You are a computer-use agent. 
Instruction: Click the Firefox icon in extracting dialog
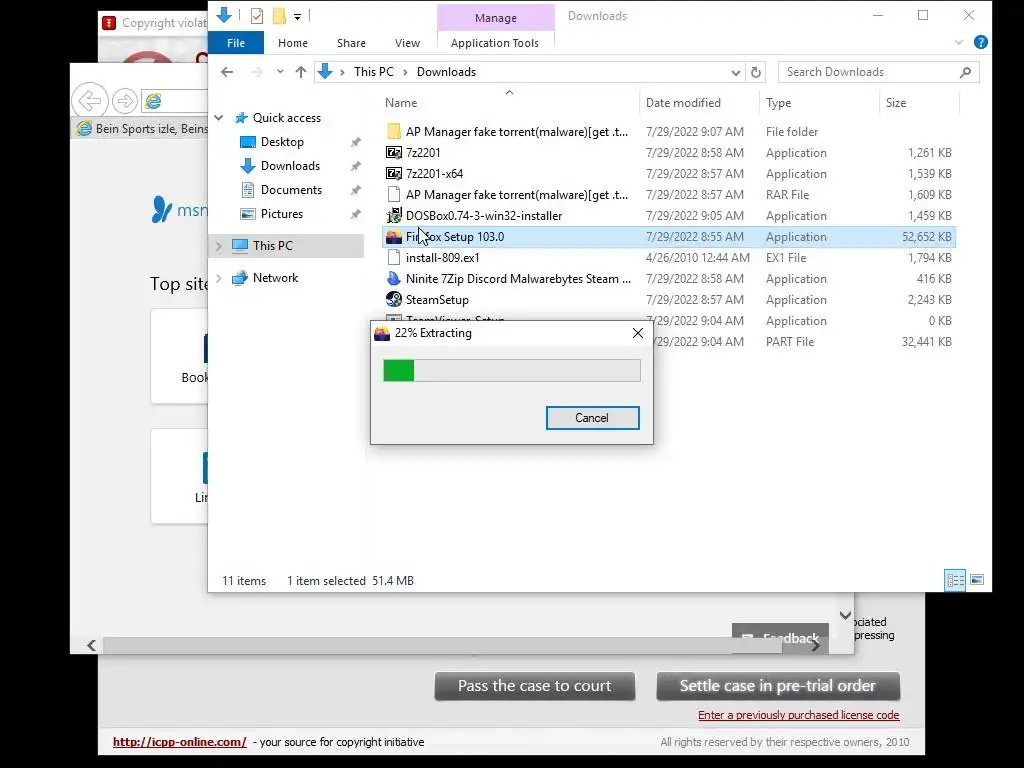click(x=382, y=333)
